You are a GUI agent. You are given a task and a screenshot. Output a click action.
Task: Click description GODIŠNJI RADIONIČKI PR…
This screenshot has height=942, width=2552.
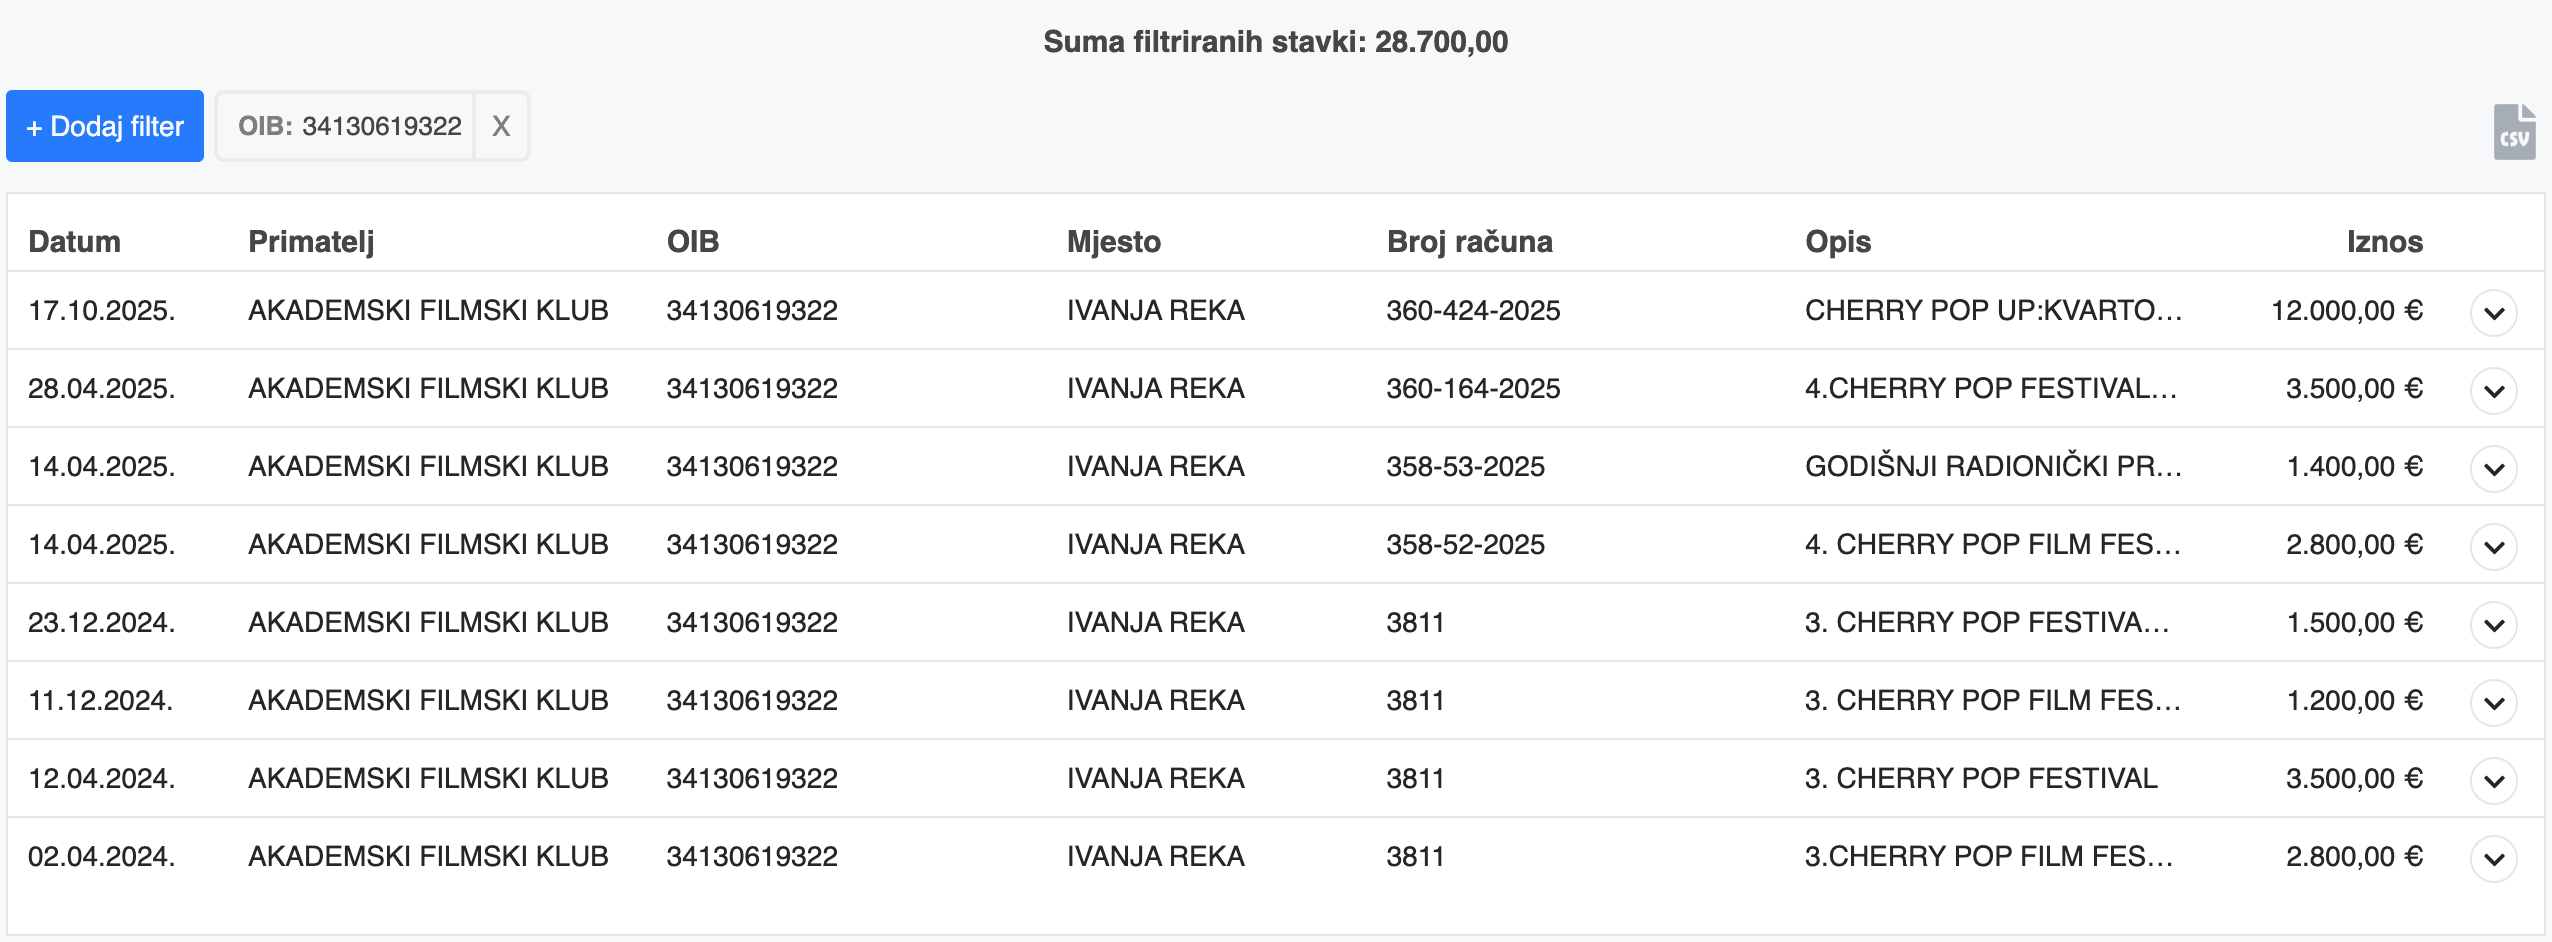coord(1993,467)
